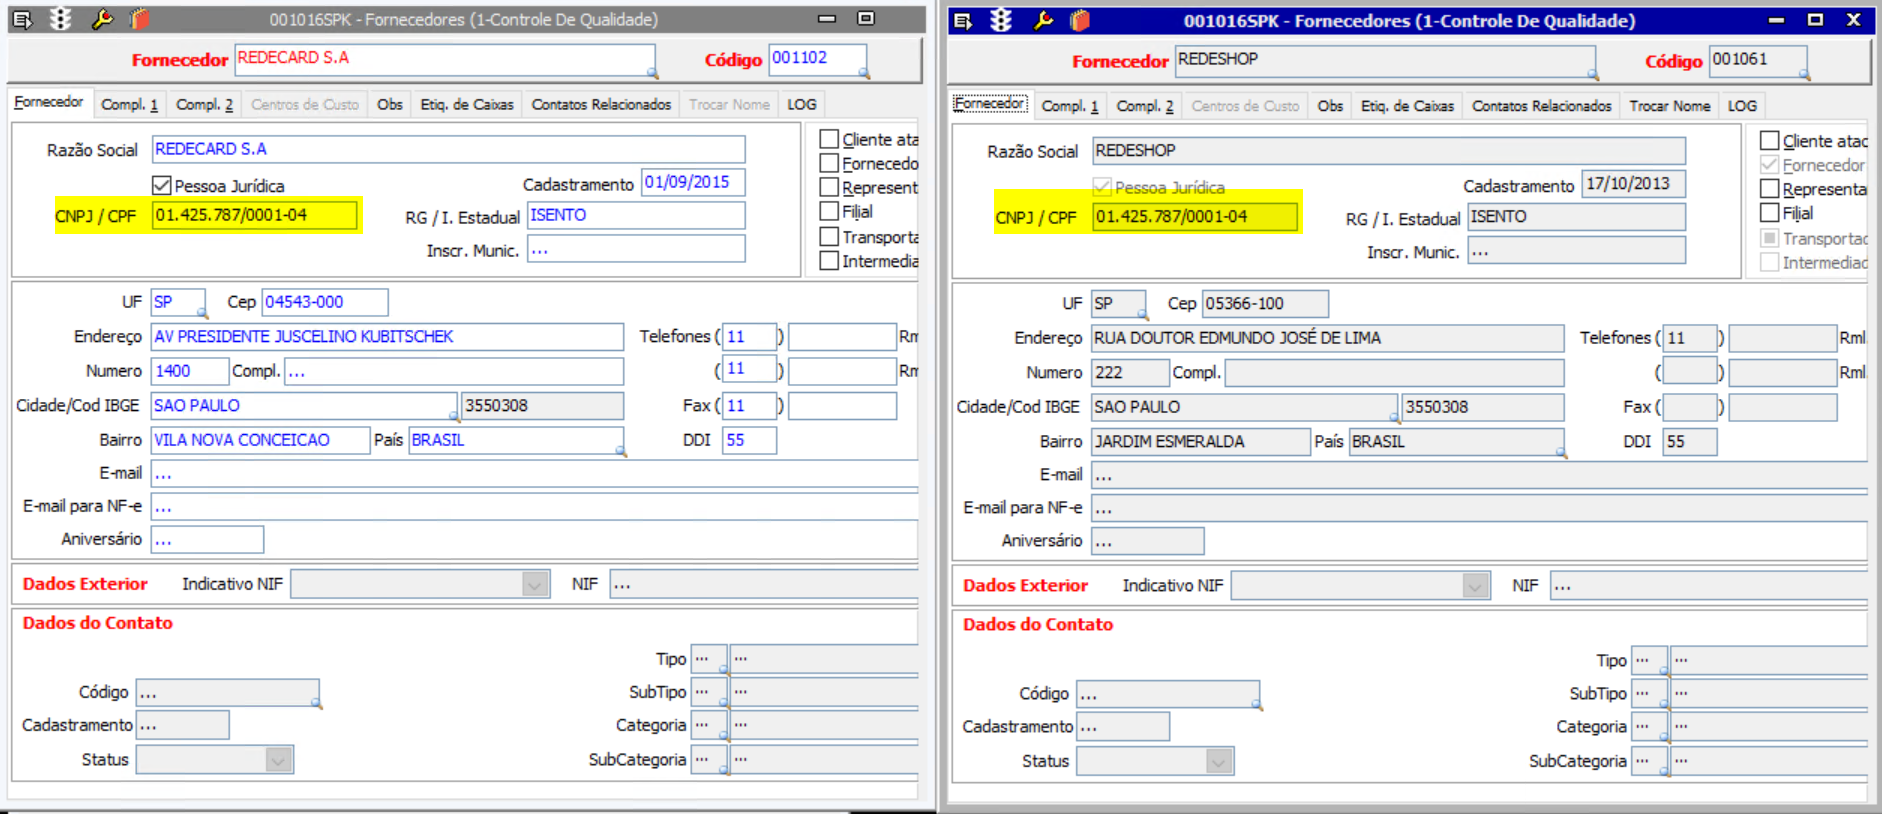
Task: Open contact Código lookup marker in the REDESHOP window
Action: tap(1256, 705)
